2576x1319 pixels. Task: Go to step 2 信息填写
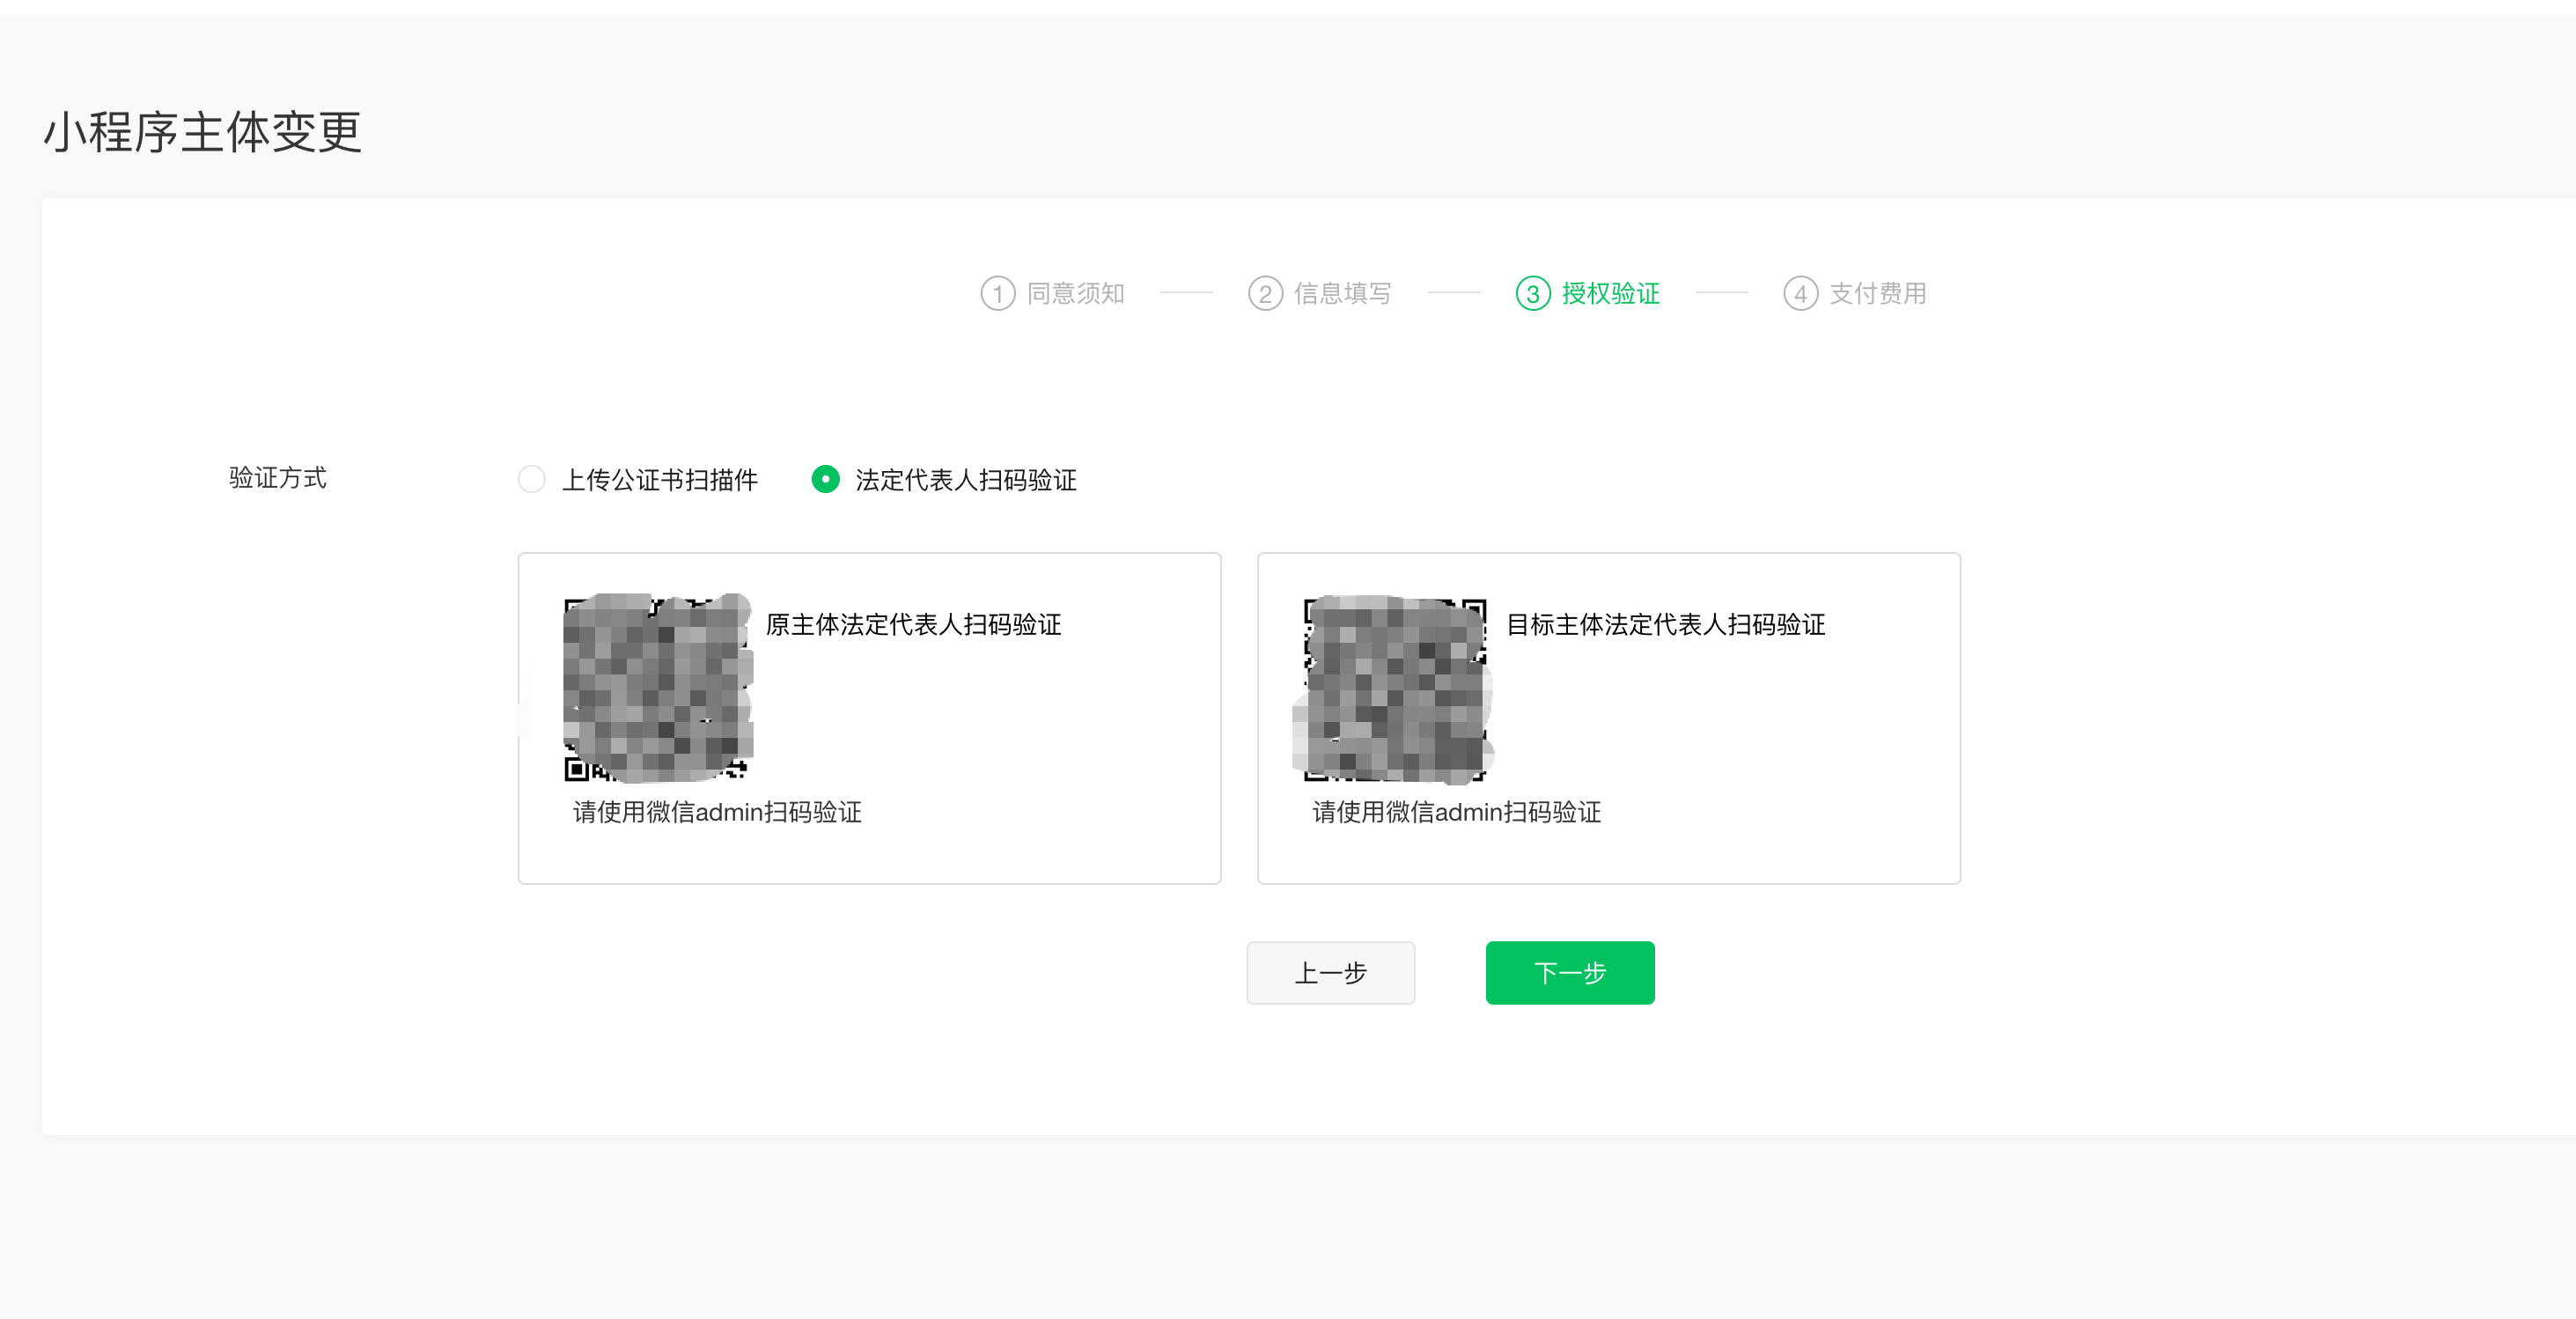(x=1320, y=293)
